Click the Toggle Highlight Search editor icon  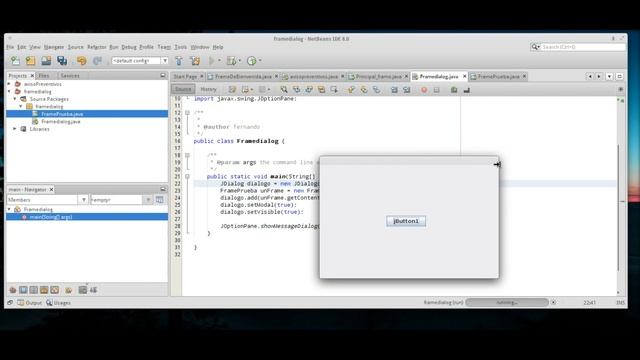pyautogui.click(x=322, y=89)
